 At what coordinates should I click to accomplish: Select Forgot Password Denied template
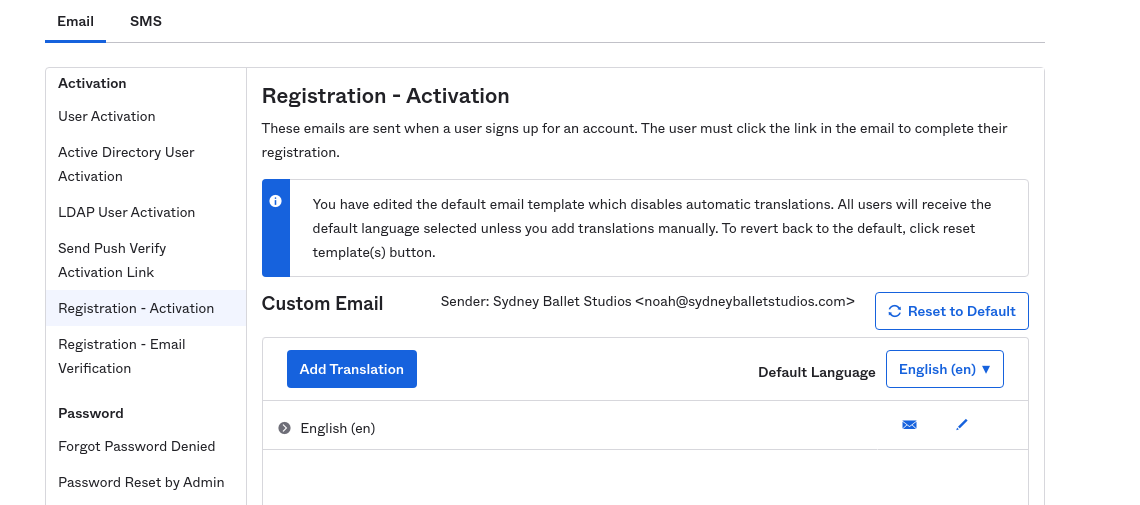pos(137,446)
